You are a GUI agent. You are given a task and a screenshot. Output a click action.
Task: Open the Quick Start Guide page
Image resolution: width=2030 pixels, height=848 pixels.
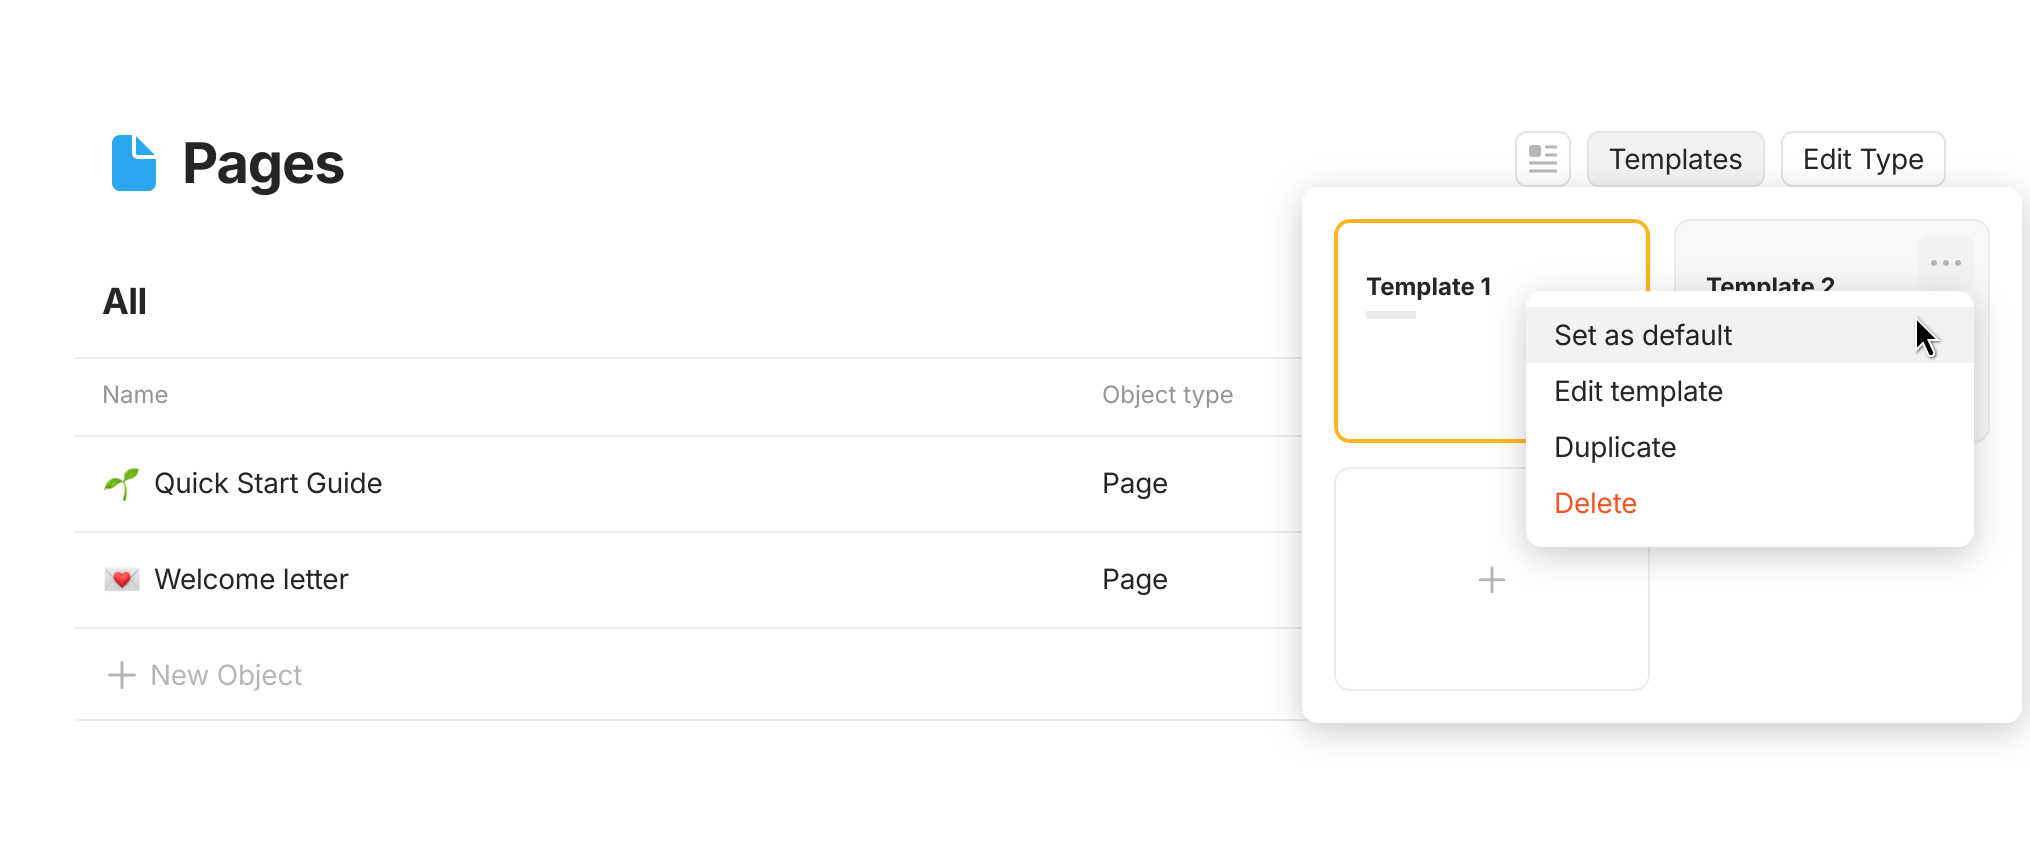pos(268,484)
